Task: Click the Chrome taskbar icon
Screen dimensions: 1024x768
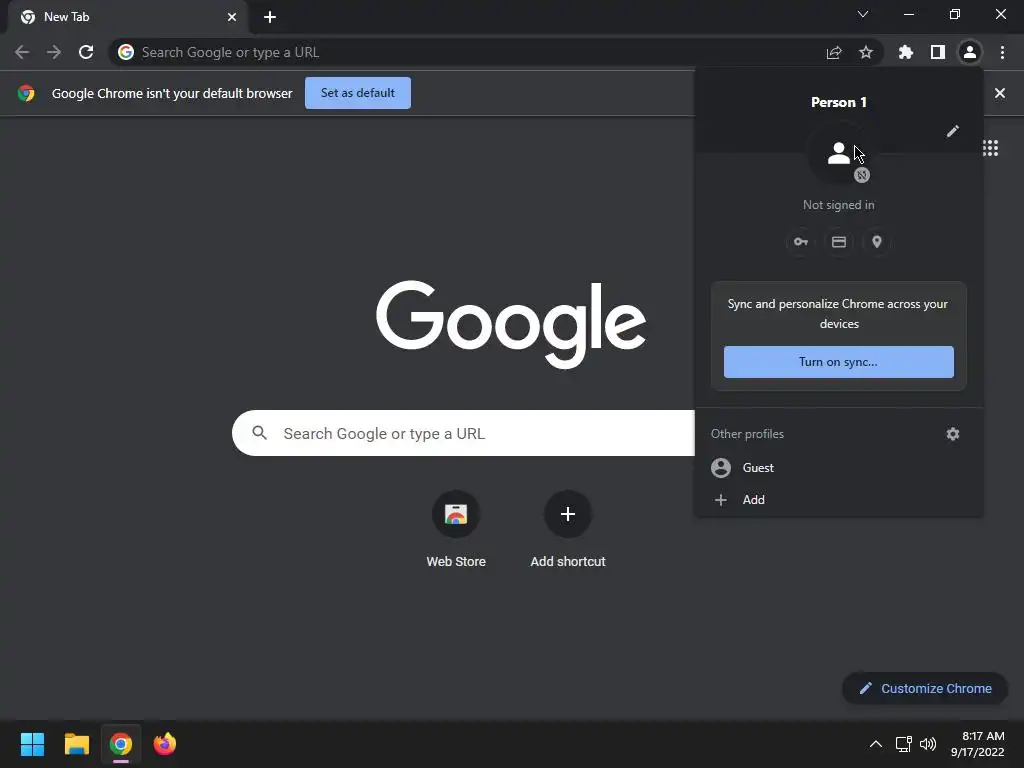Action: pyautogui.click(x=121, y=744)
